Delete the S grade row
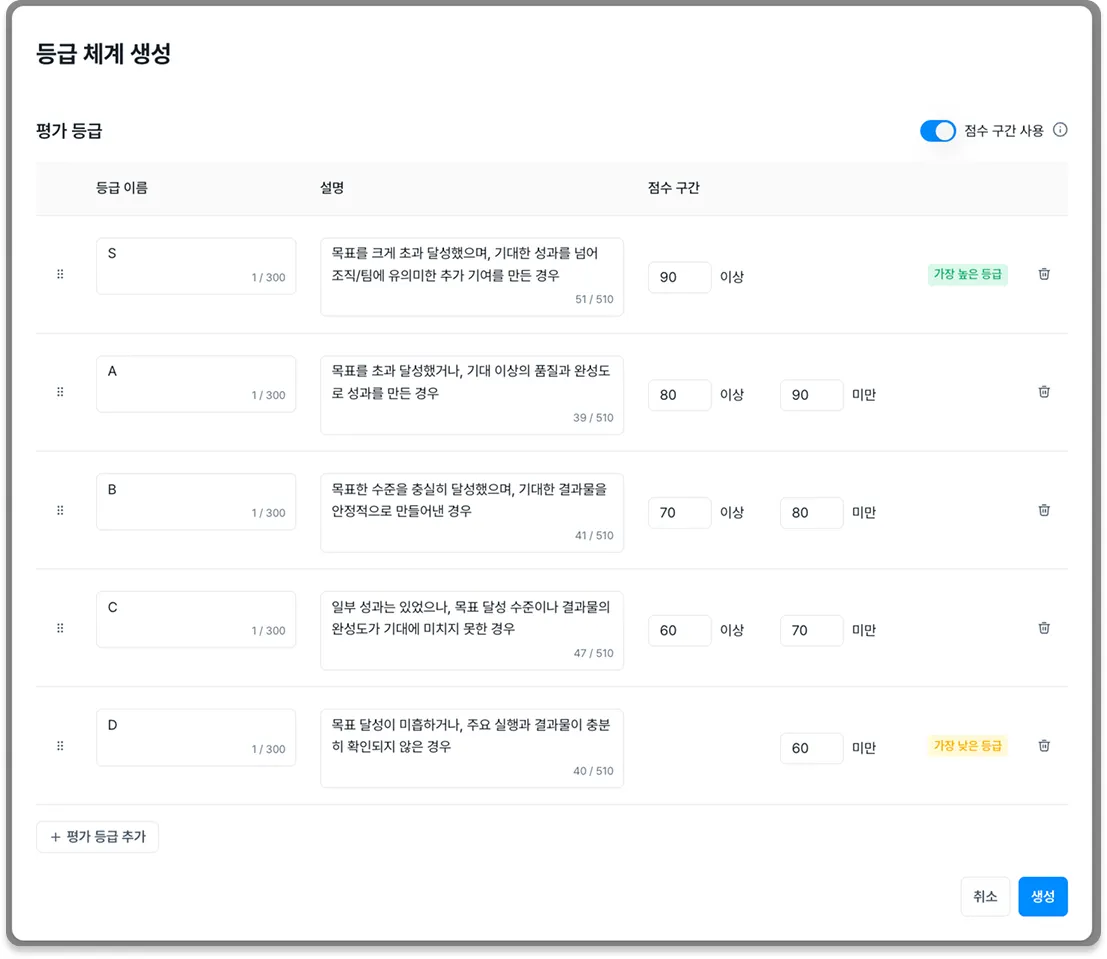1107x959 pixels. pyautogui.click(x=1043, y=274)
